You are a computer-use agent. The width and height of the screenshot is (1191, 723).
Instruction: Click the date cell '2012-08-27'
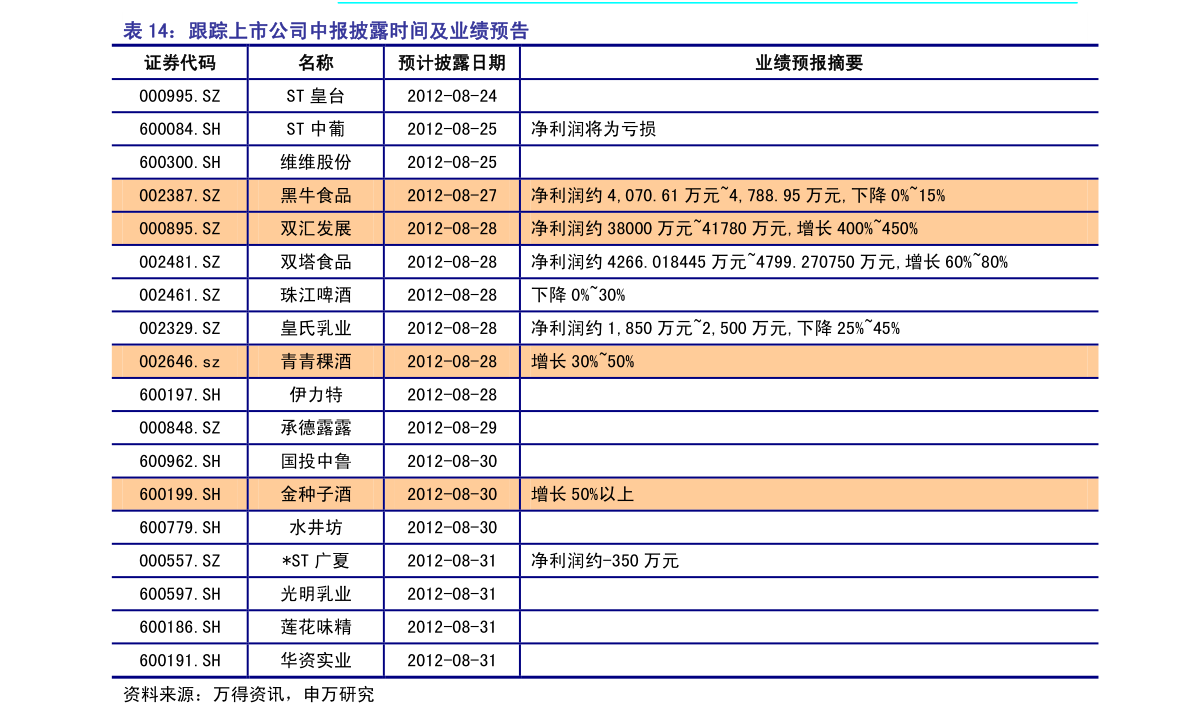[452, 196]
